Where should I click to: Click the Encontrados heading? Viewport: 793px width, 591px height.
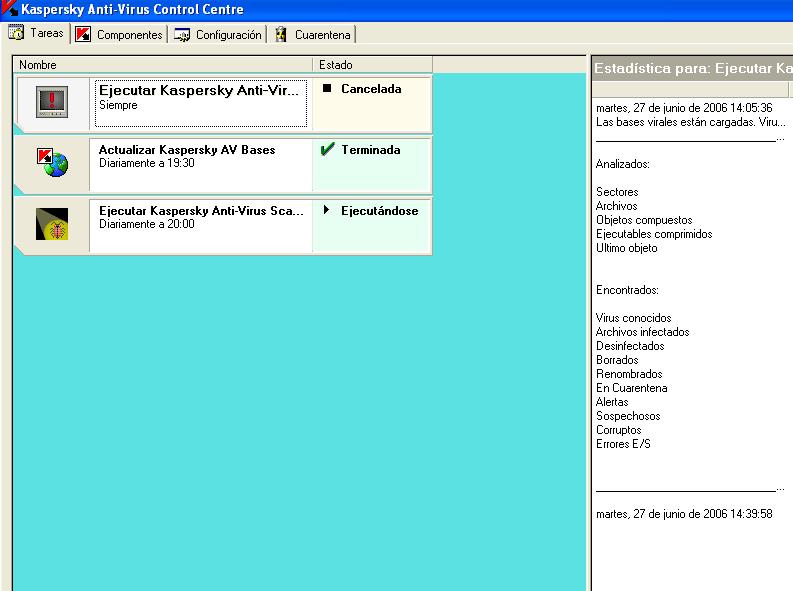[627, 290]
